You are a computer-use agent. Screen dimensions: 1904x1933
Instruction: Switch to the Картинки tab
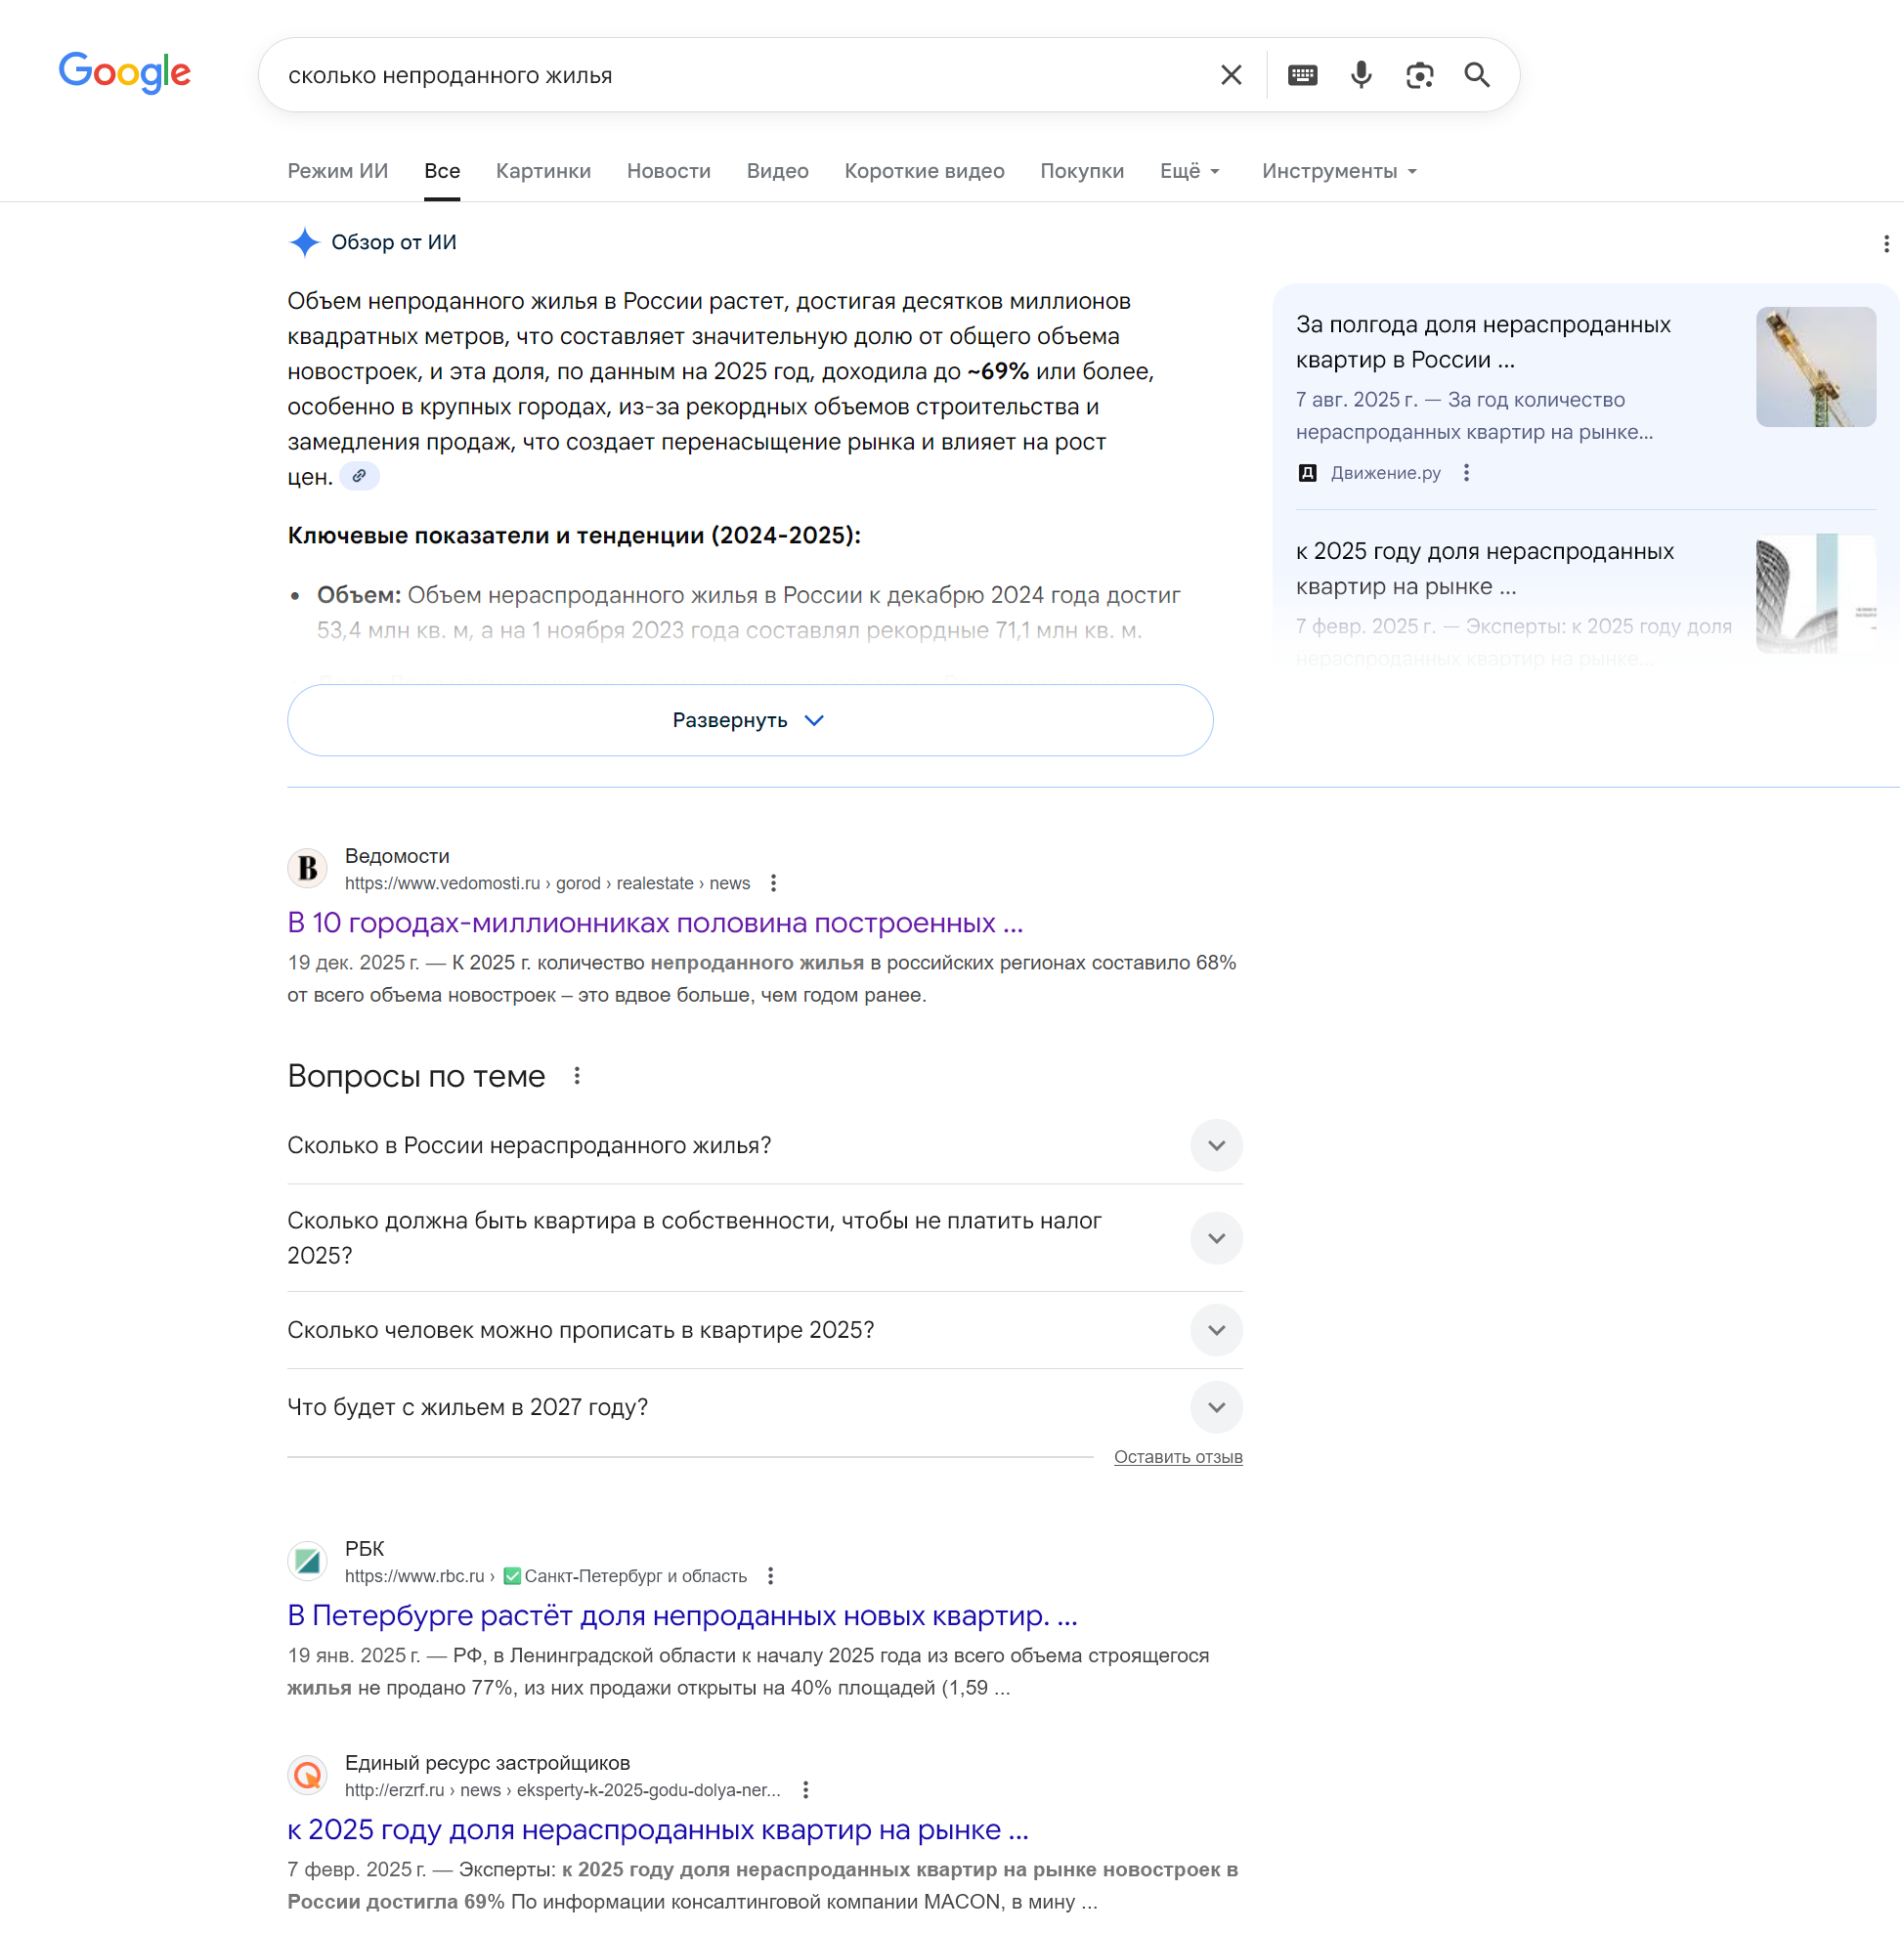543,171
